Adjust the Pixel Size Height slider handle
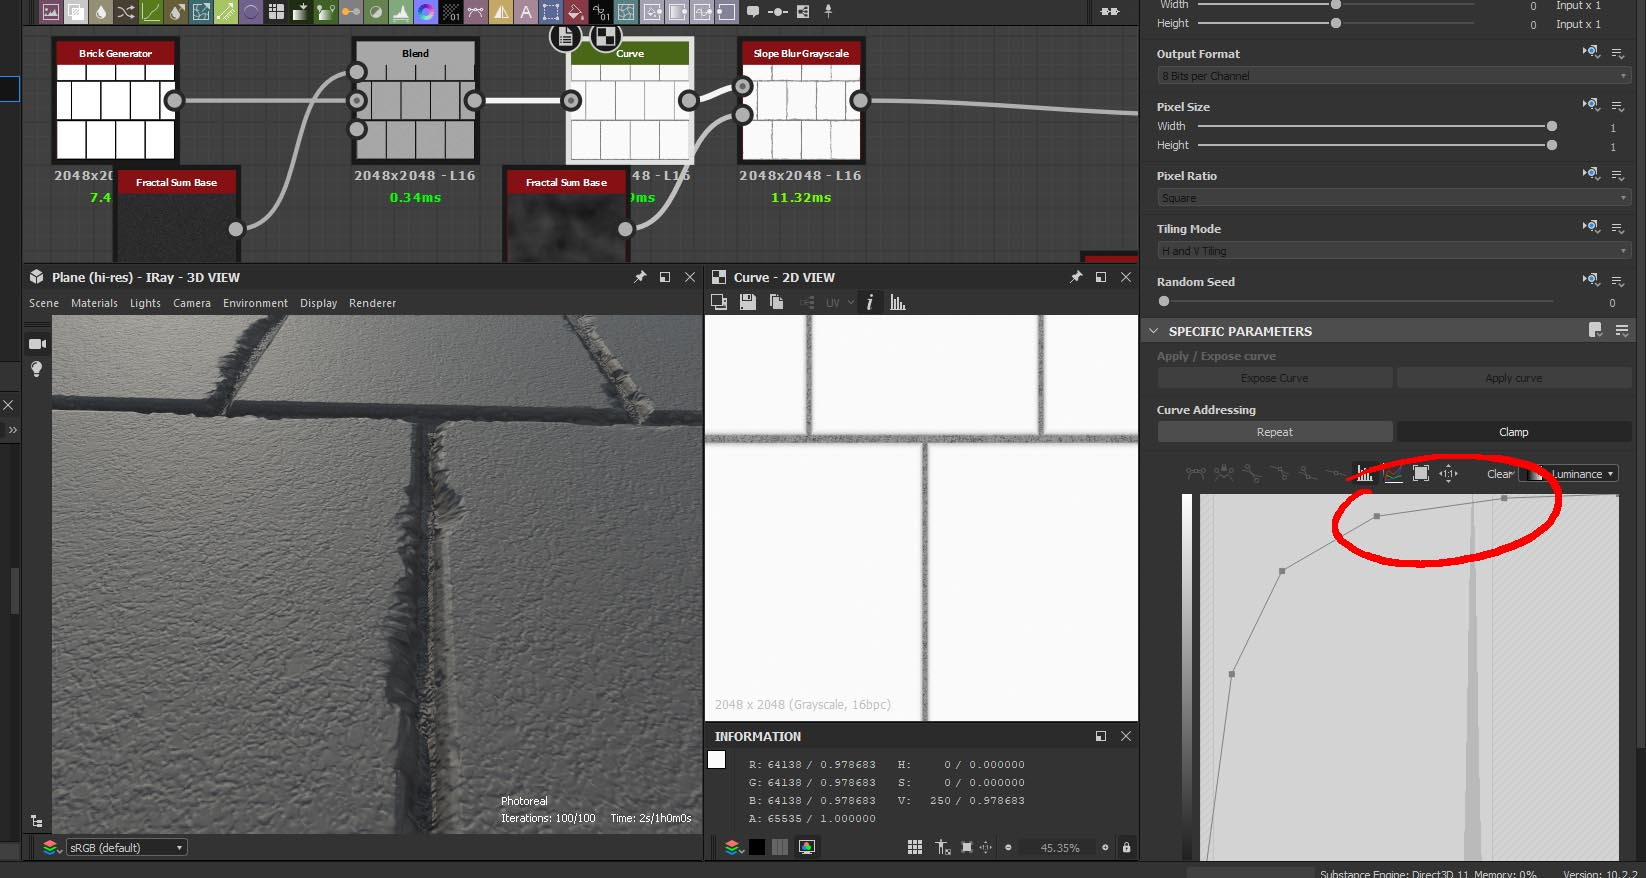Screen dimensions: 1646x878 coord(1551,145)
